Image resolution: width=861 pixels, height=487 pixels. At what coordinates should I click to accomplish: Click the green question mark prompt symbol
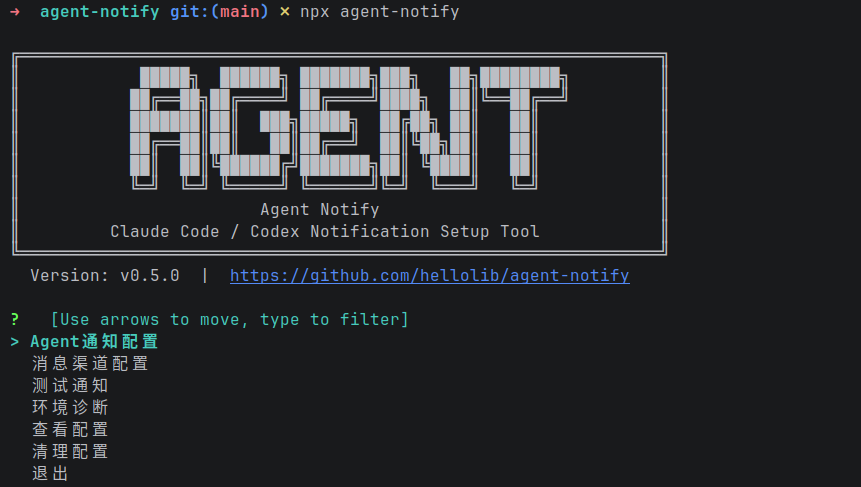pyautogui.click(x=15, y=319)
